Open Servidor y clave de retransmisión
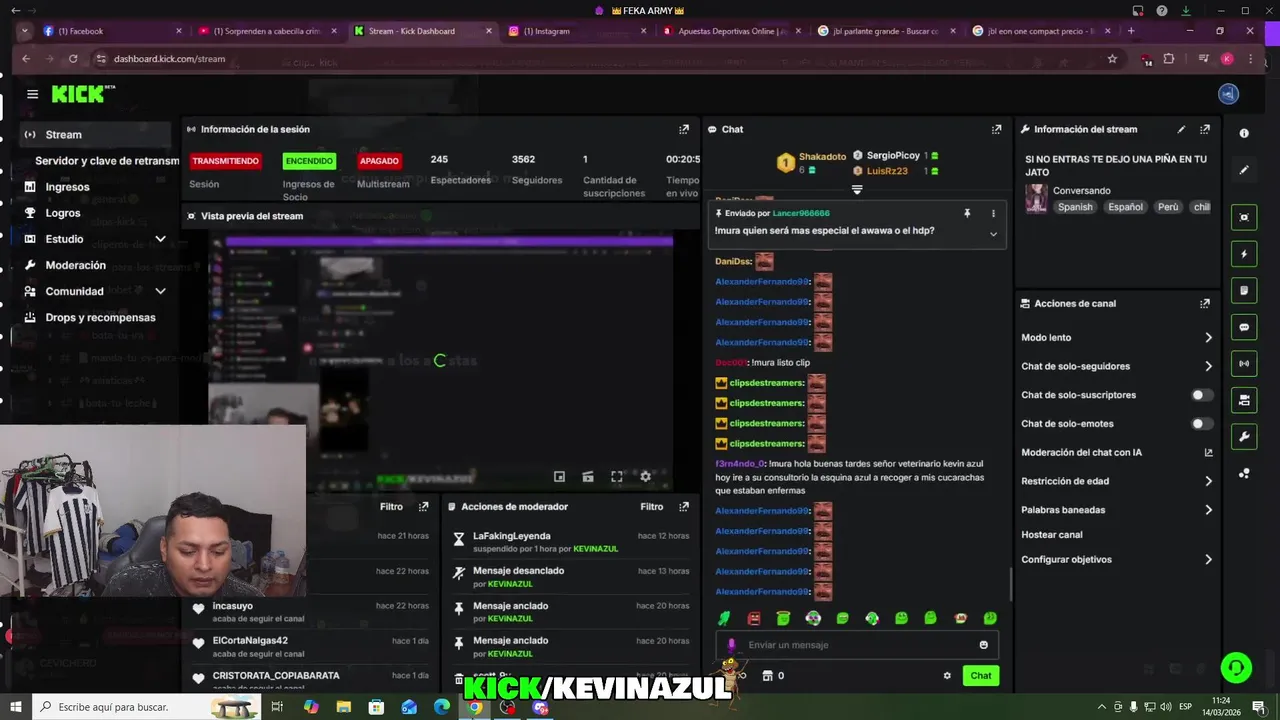The image size is (1280, 720). click(107, 160)
